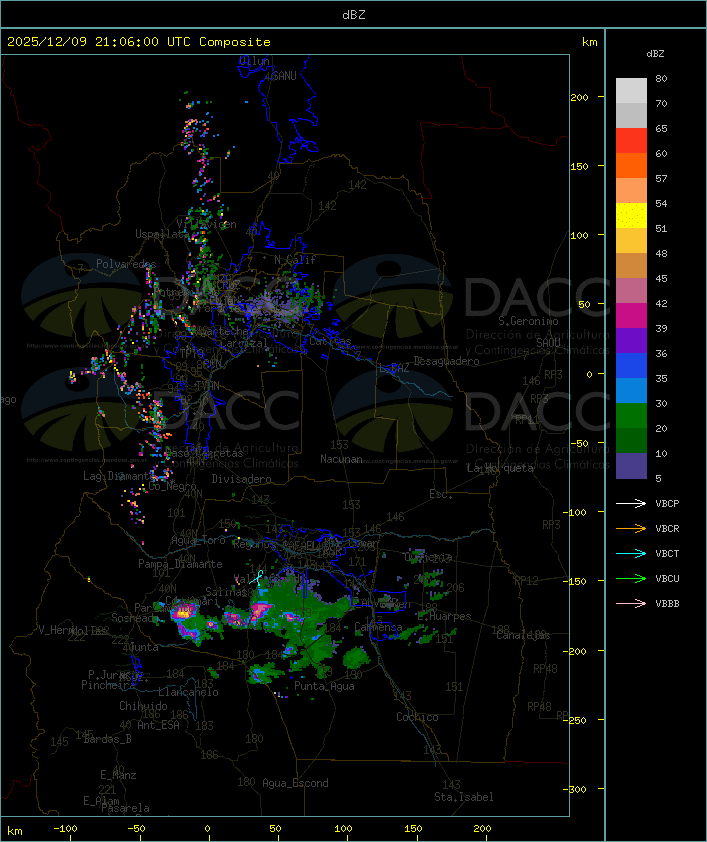
Task: Pick the lightest gray legend swatch at top
Action: (631, 90)
